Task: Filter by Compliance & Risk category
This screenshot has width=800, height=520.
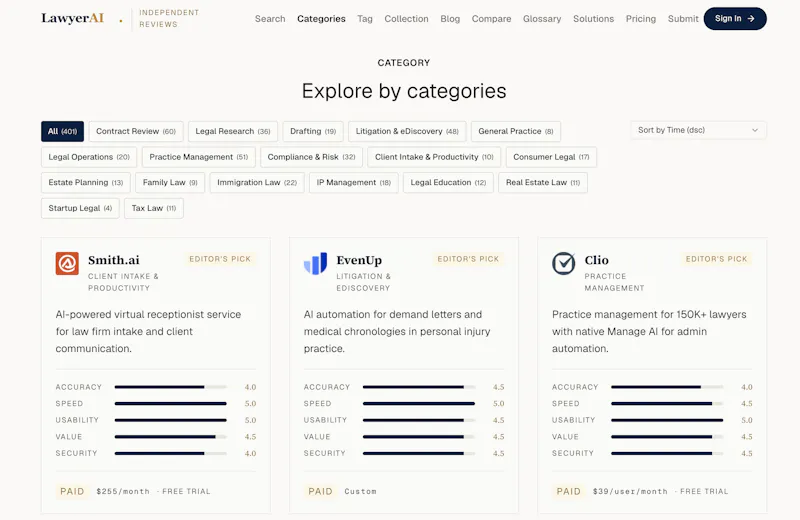Action: [x=311, y=157]
